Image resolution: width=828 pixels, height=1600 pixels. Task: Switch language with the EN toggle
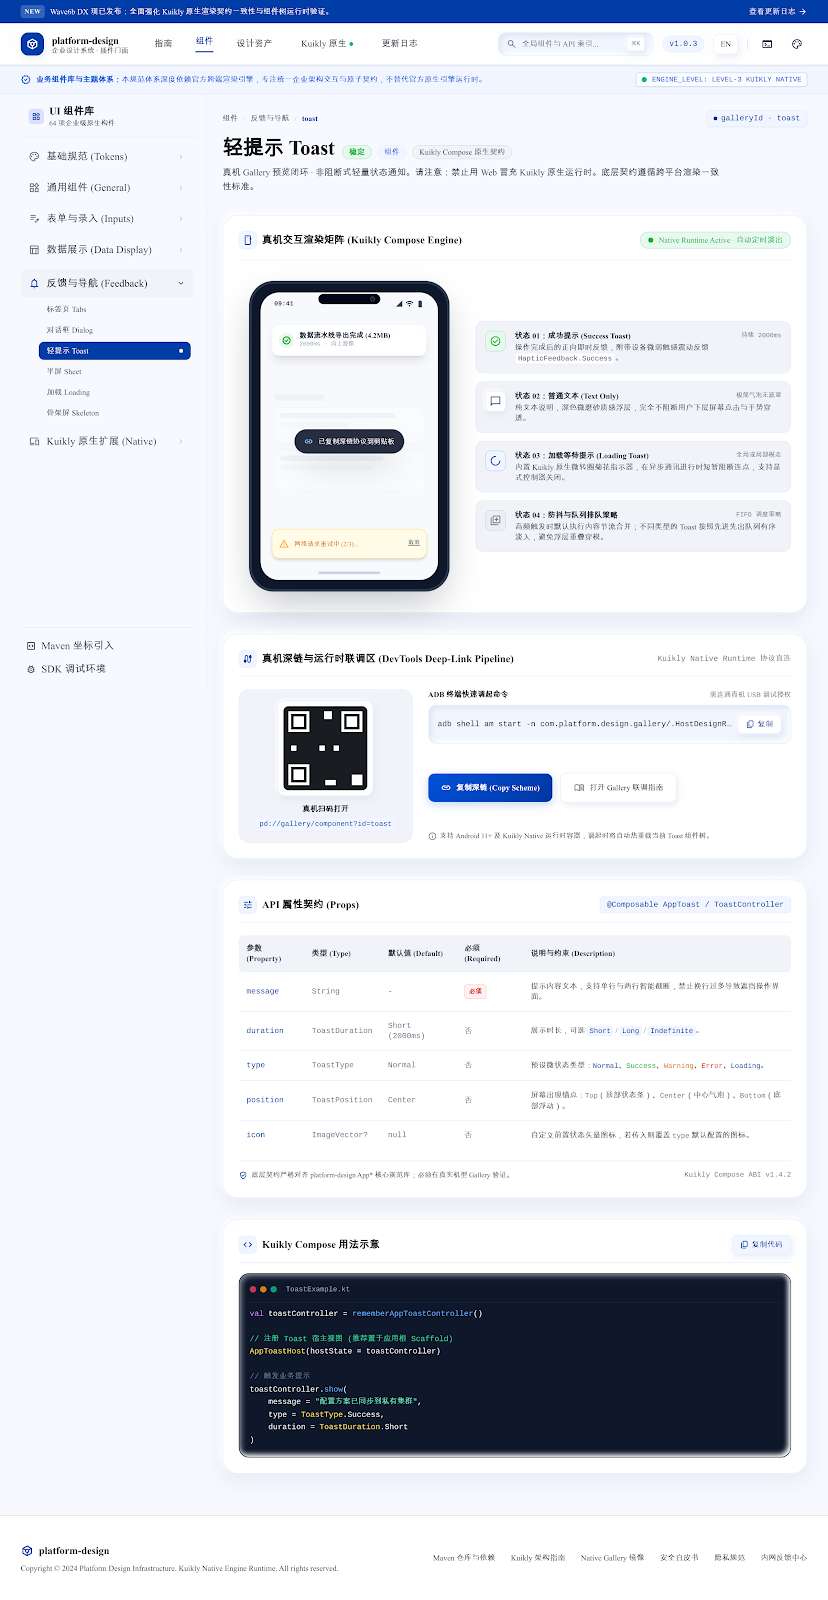coord(726,44)
